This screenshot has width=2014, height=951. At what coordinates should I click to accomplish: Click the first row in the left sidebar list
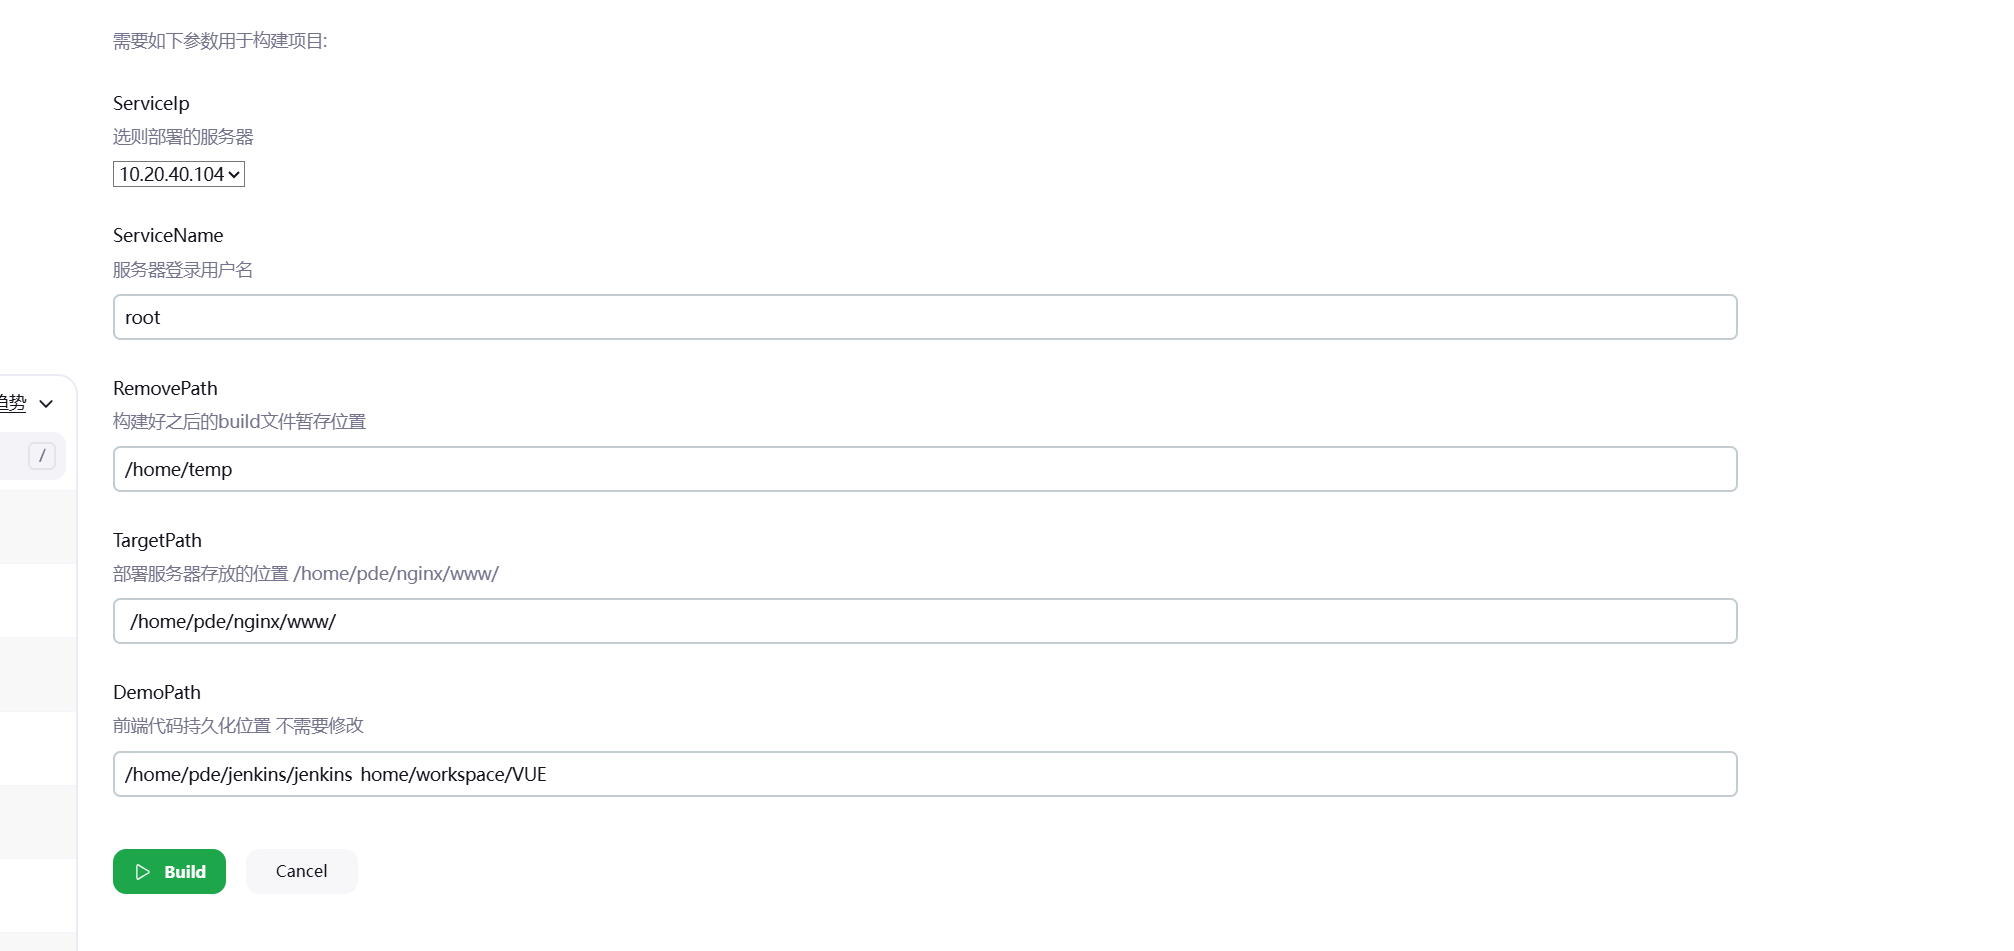(38, 527)
